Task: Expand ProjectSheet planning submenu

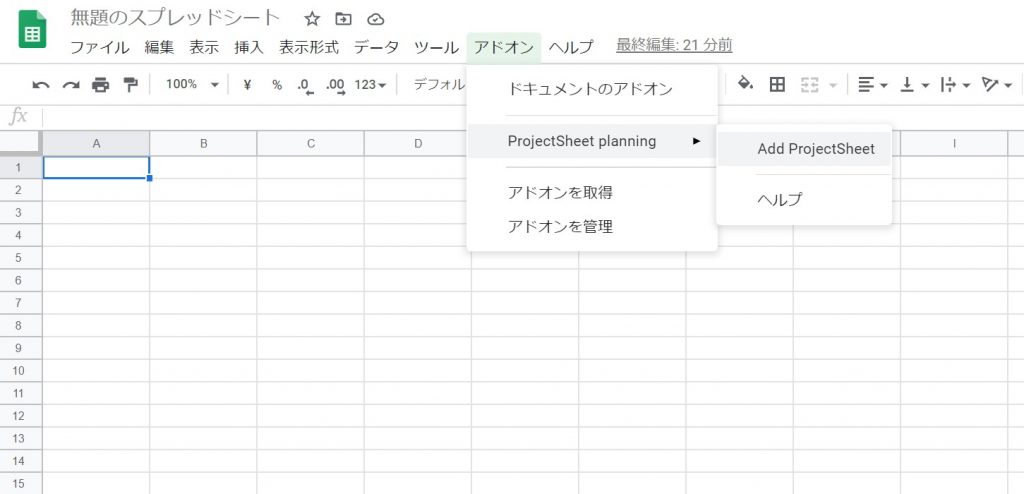Action: (592, 140)
